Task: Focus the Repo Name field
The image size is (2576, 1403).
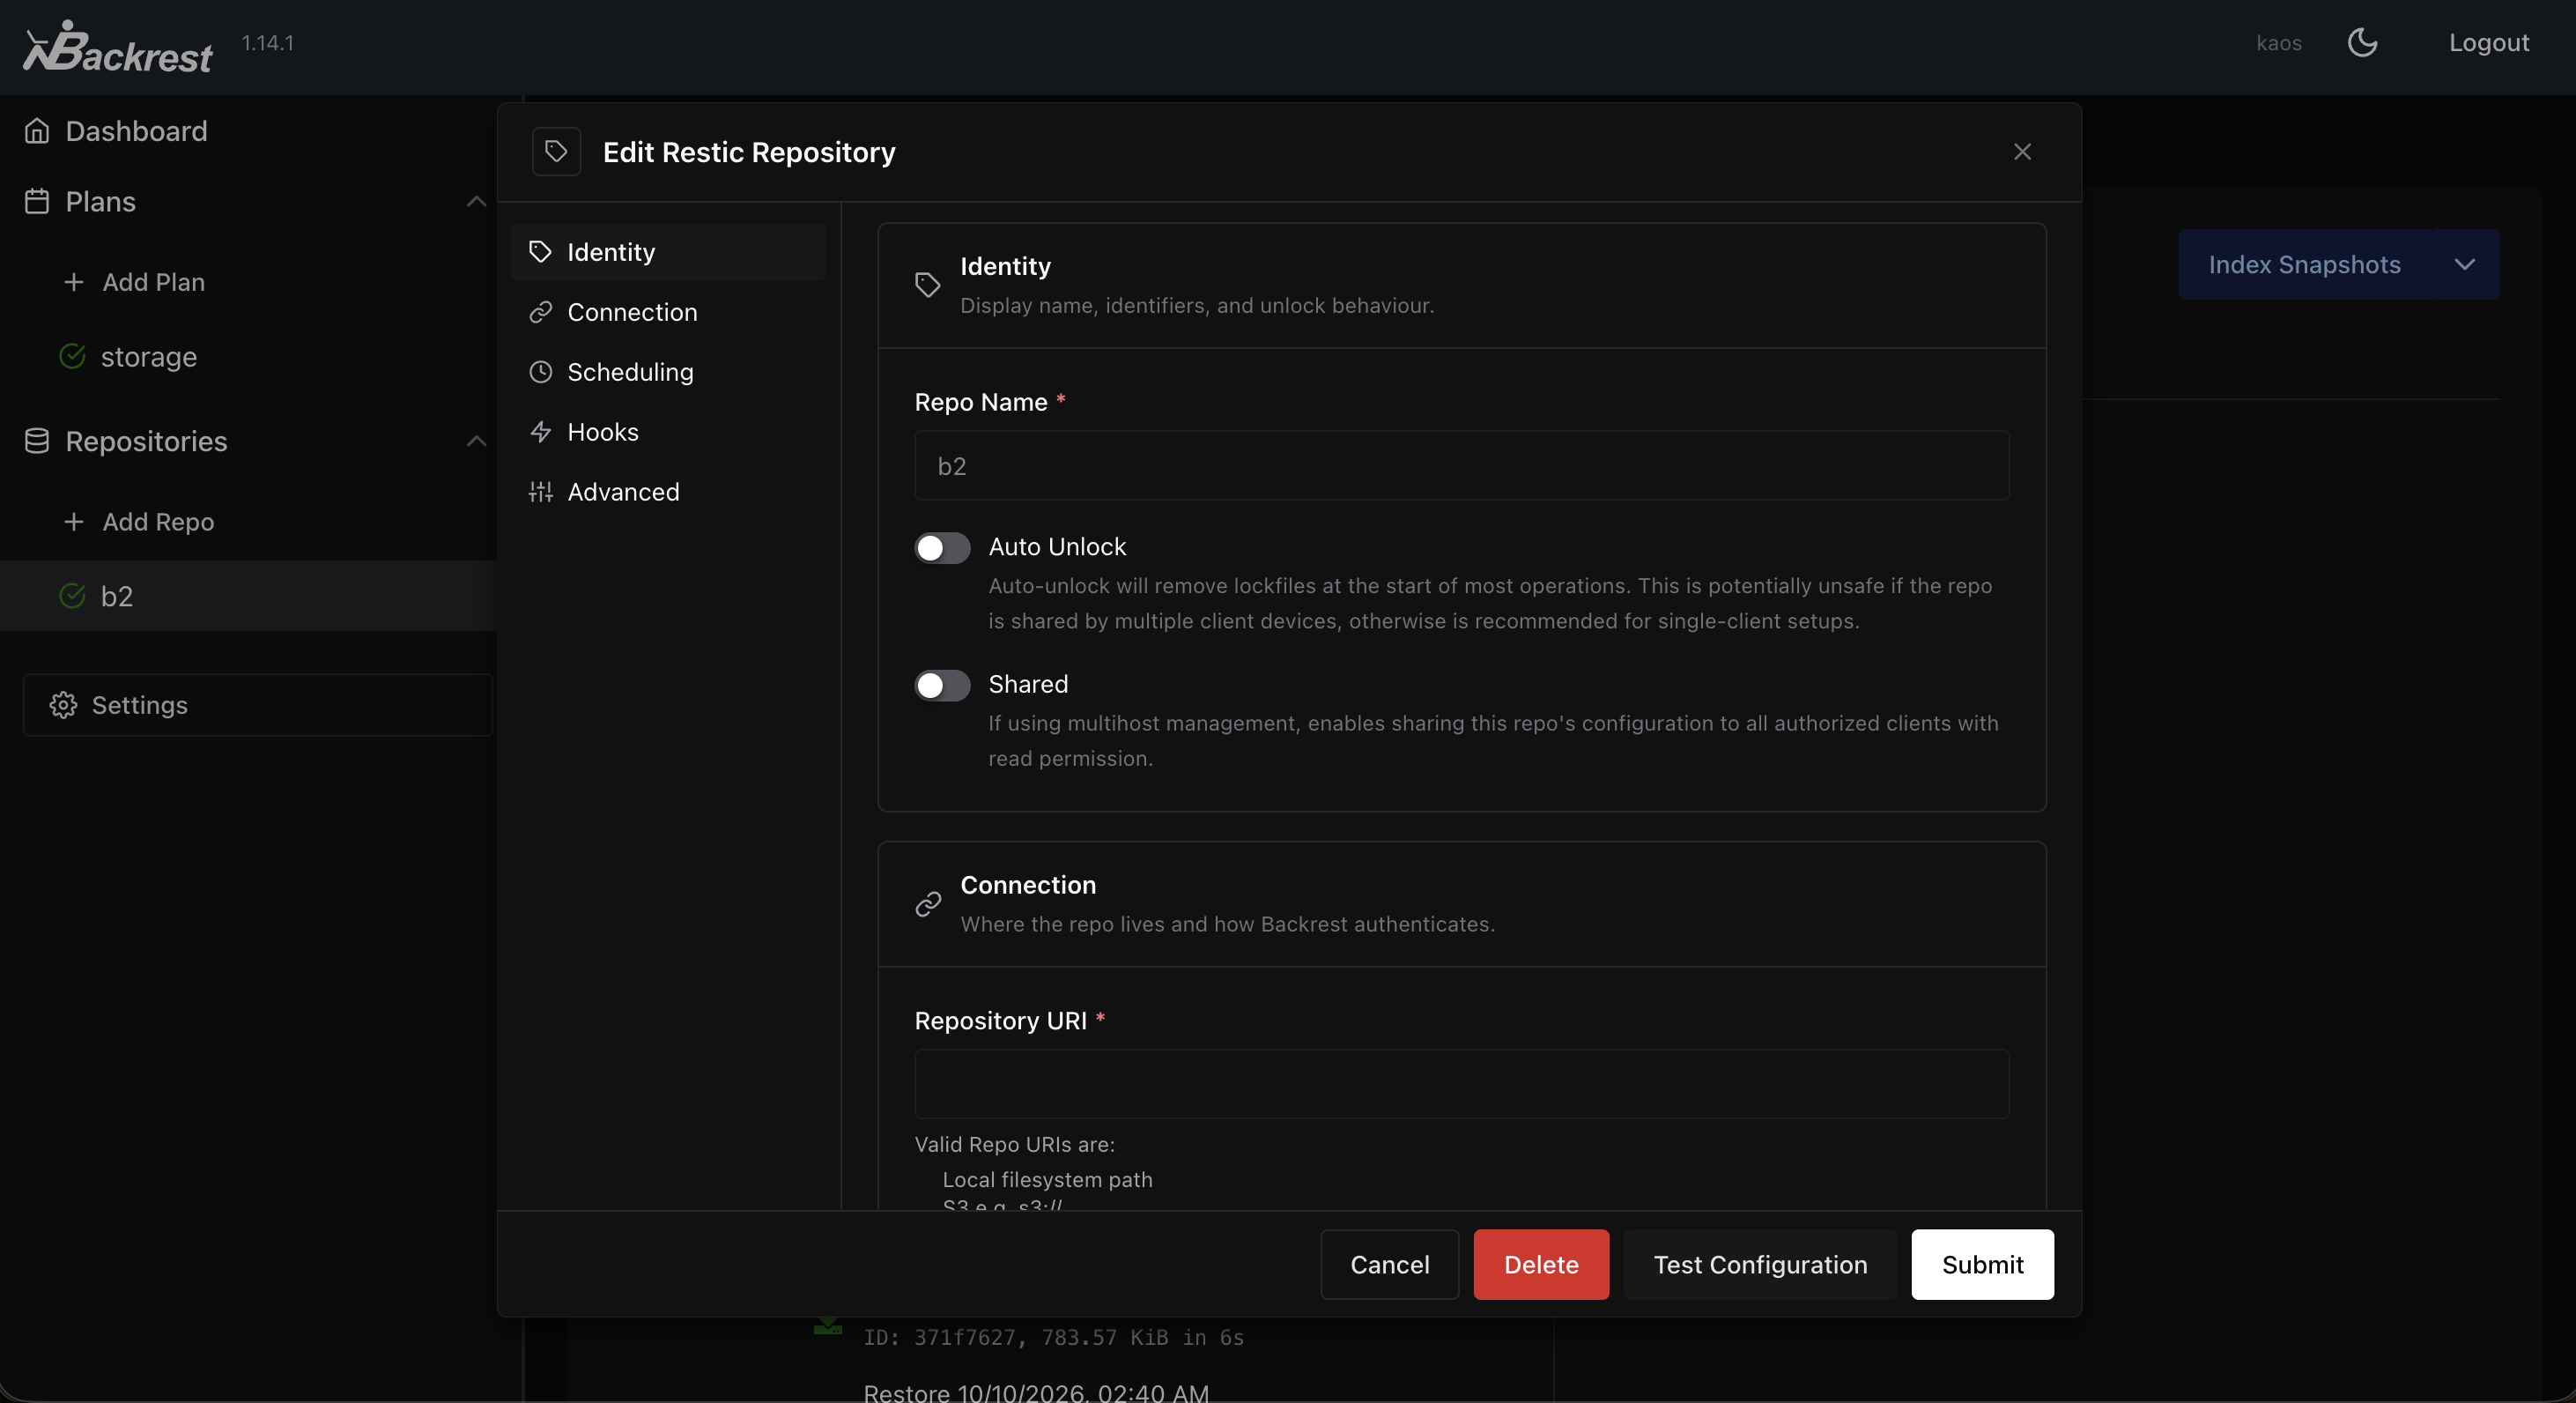Action: pyautogui.click(x=1461, y=466)
